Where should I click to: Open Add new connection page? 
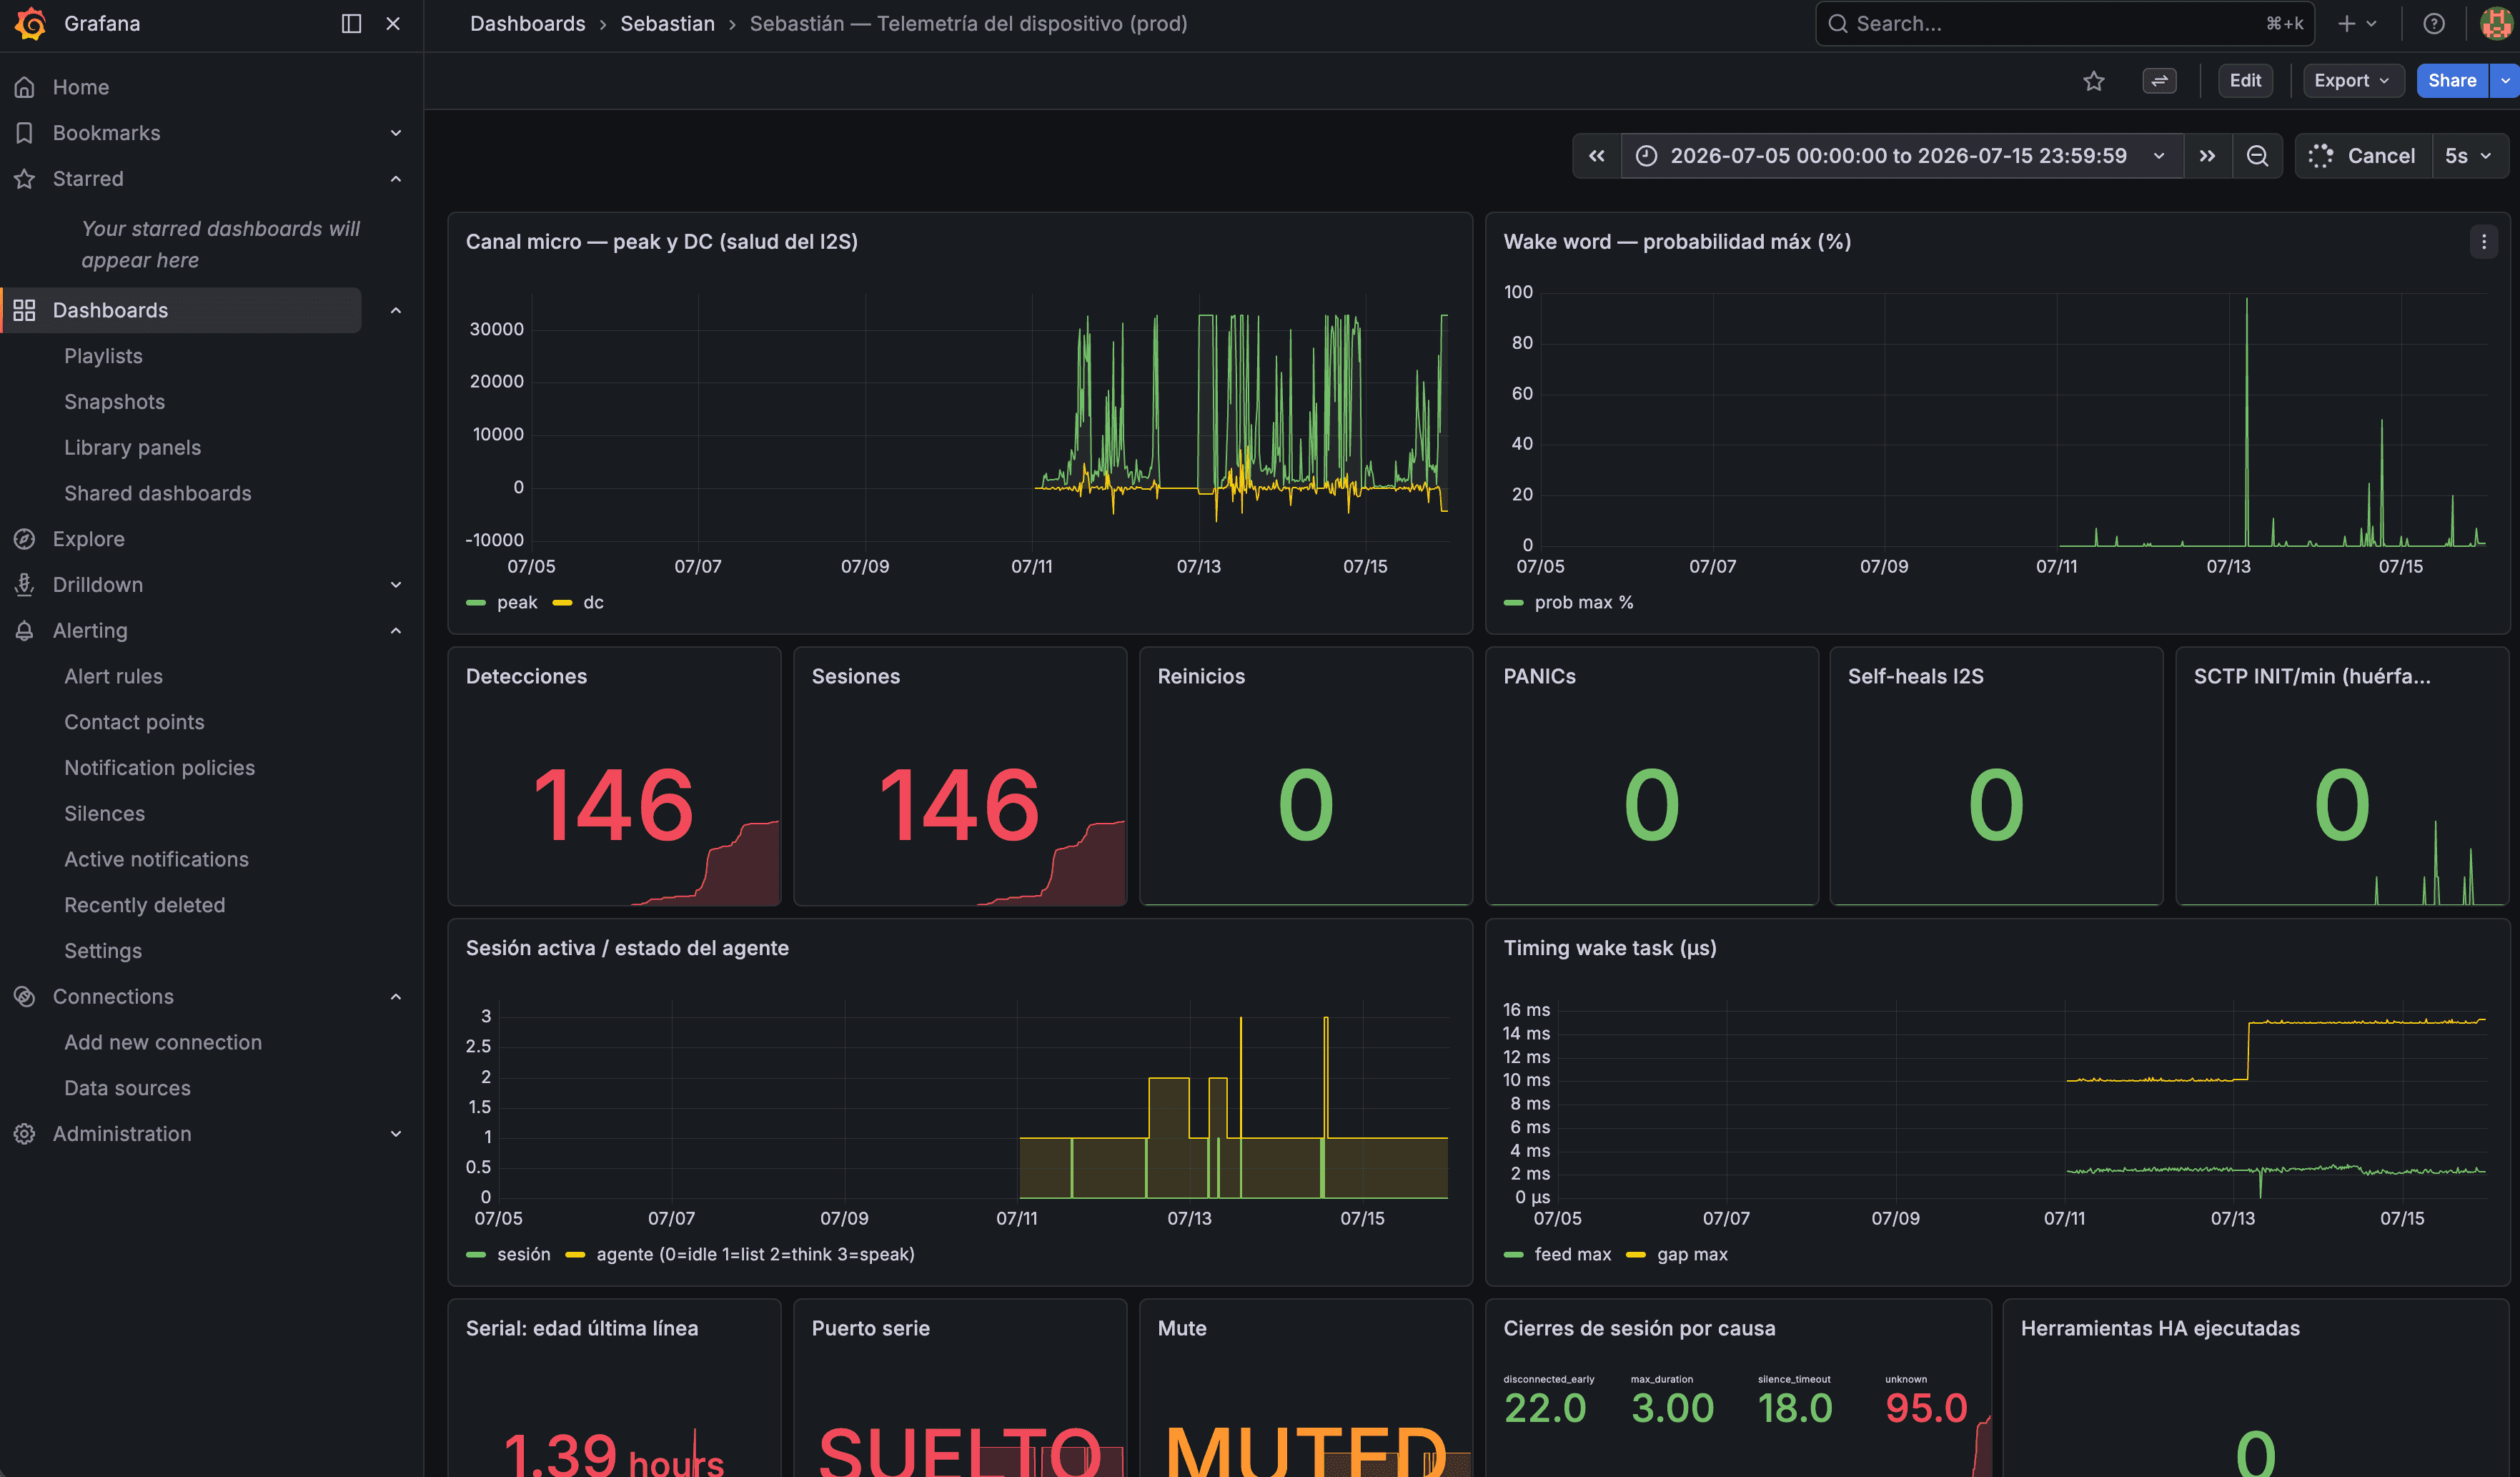click(163, 1043)
